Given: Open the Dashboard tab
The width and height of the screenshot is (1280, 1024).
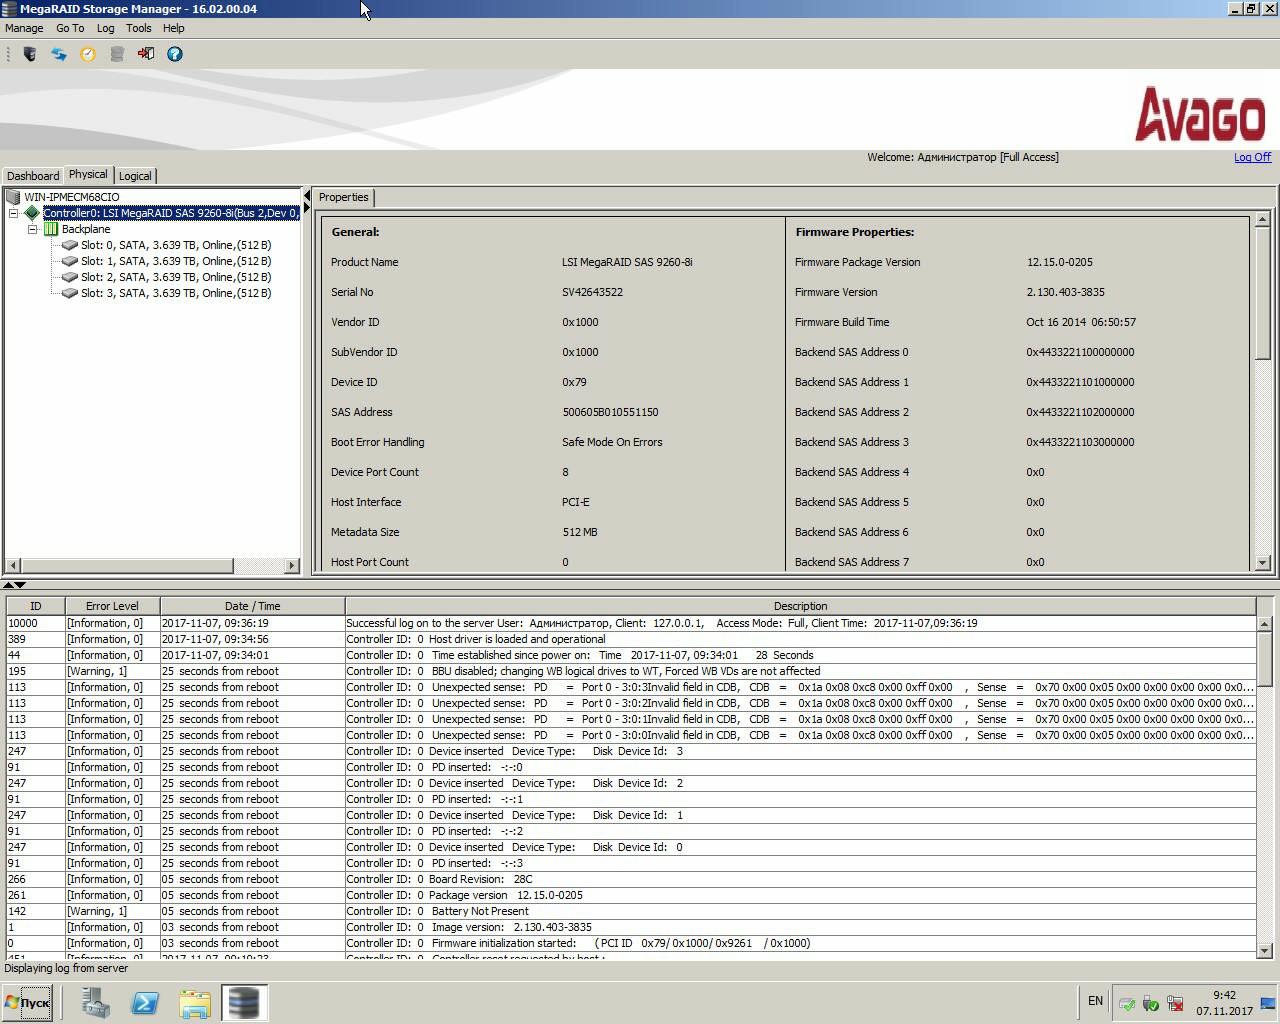Looking at the screenshot, I should point(33,176).
